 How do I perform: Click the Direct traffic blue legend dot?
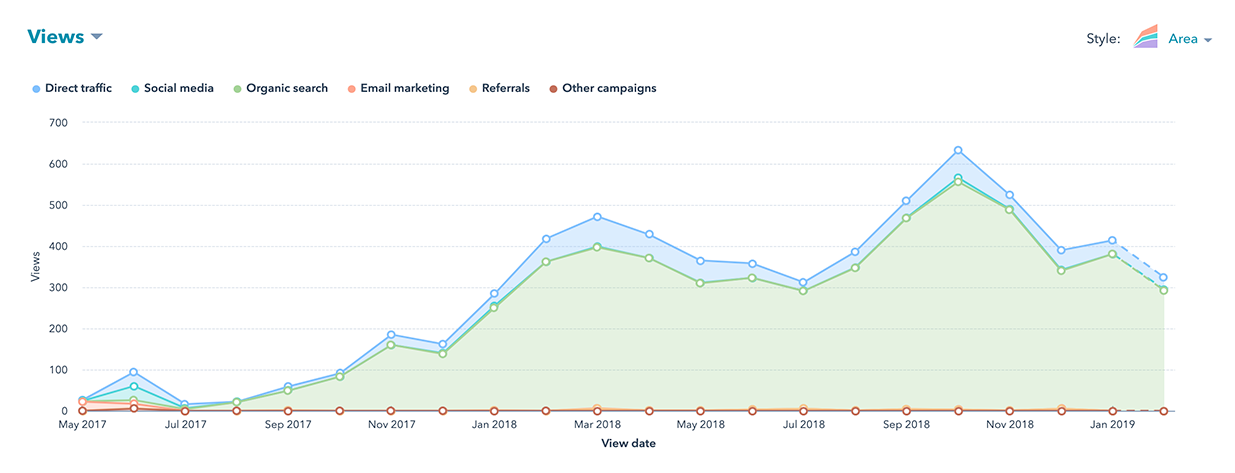pyautogui.click(x=36, y=89)
